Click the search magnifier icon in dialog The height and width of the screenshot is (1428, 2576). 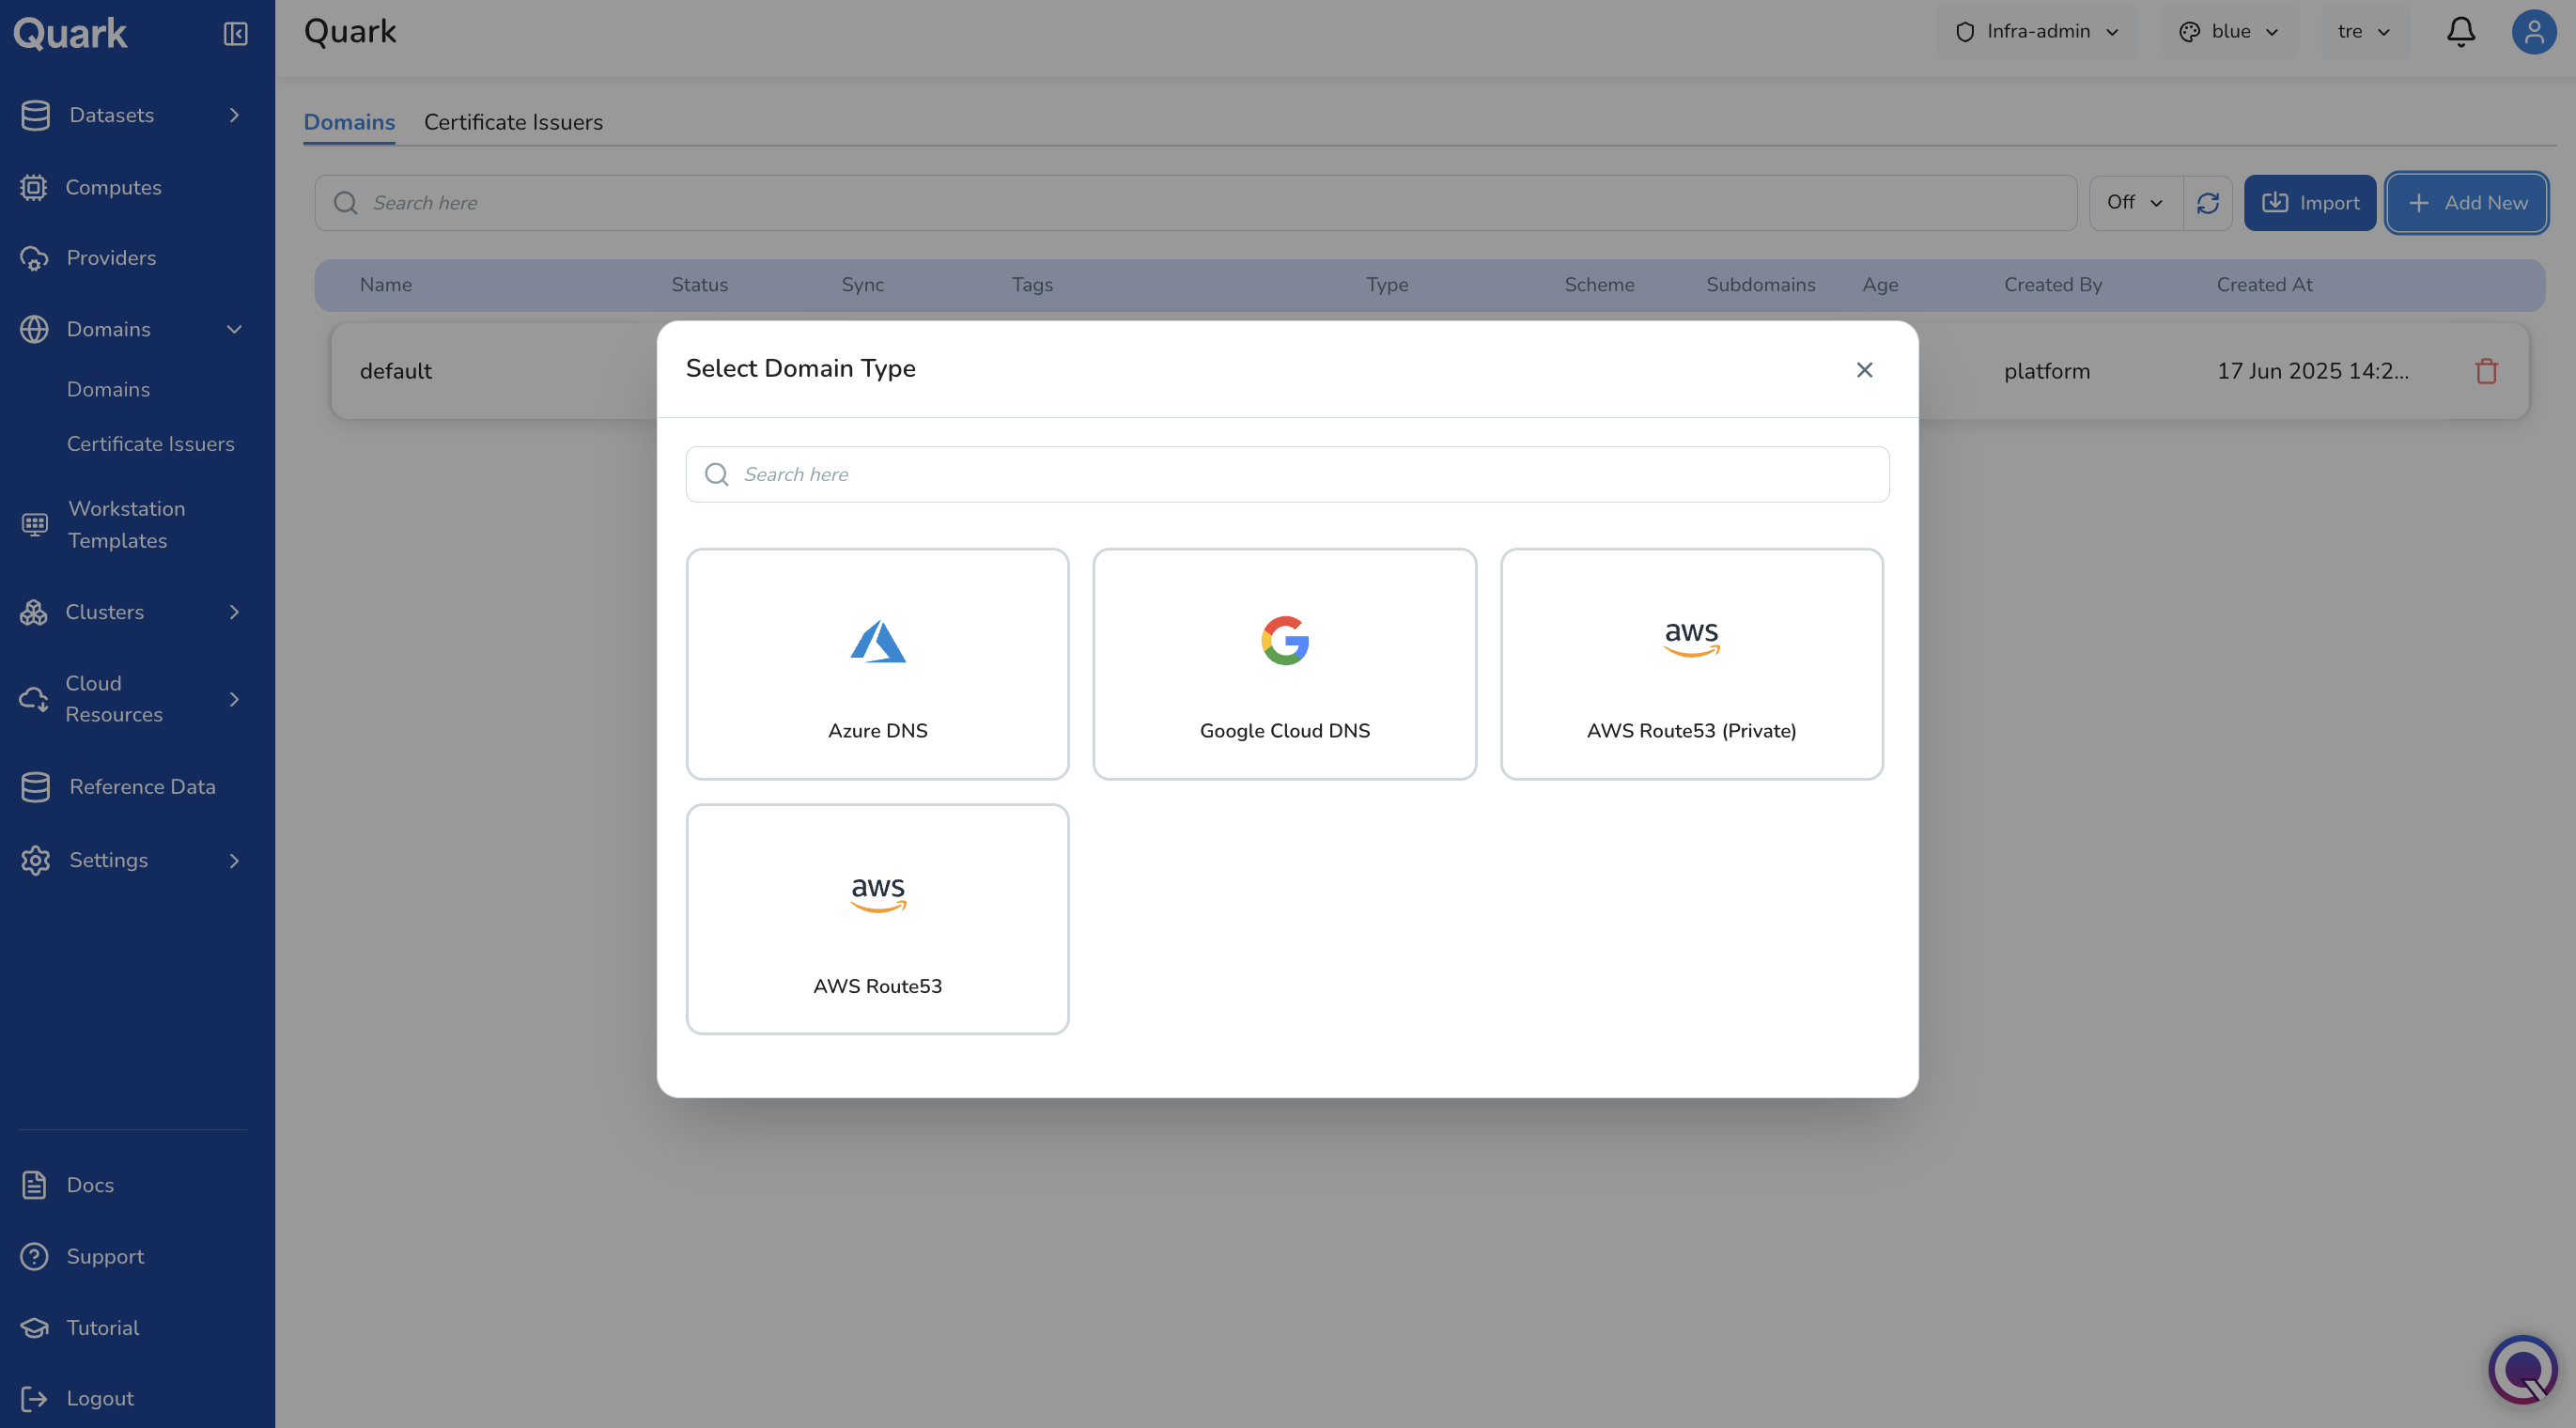coord(716,474)
